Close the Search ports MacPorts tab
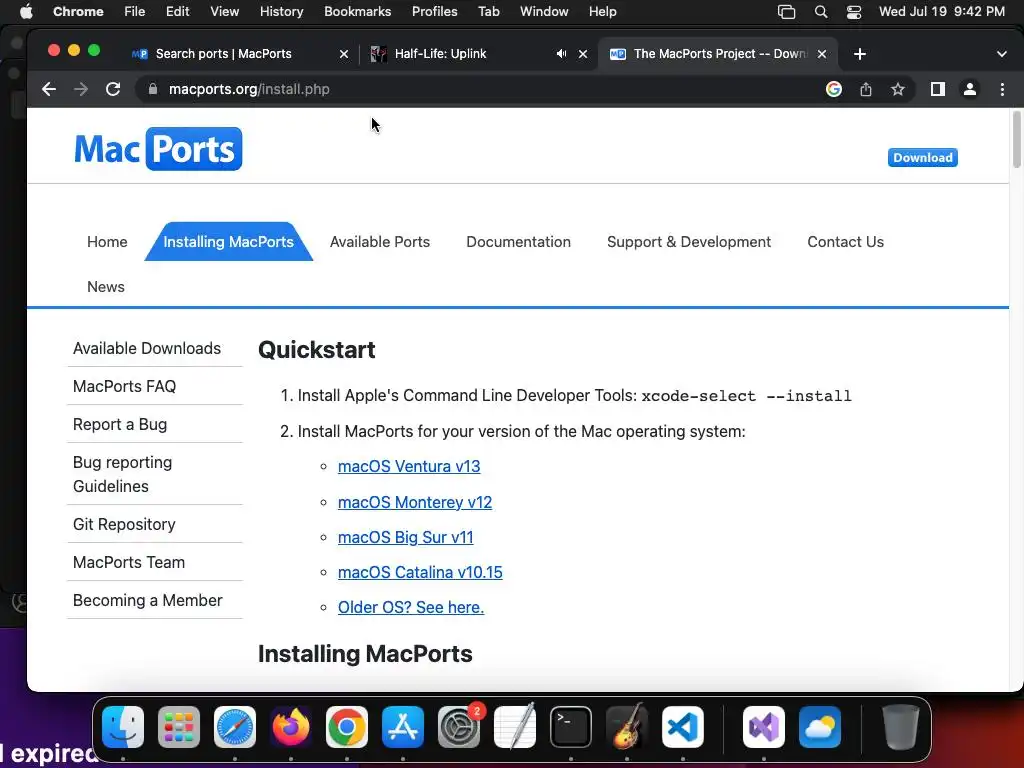This screenshot has width=1024, height=768. tap(344, 54)
